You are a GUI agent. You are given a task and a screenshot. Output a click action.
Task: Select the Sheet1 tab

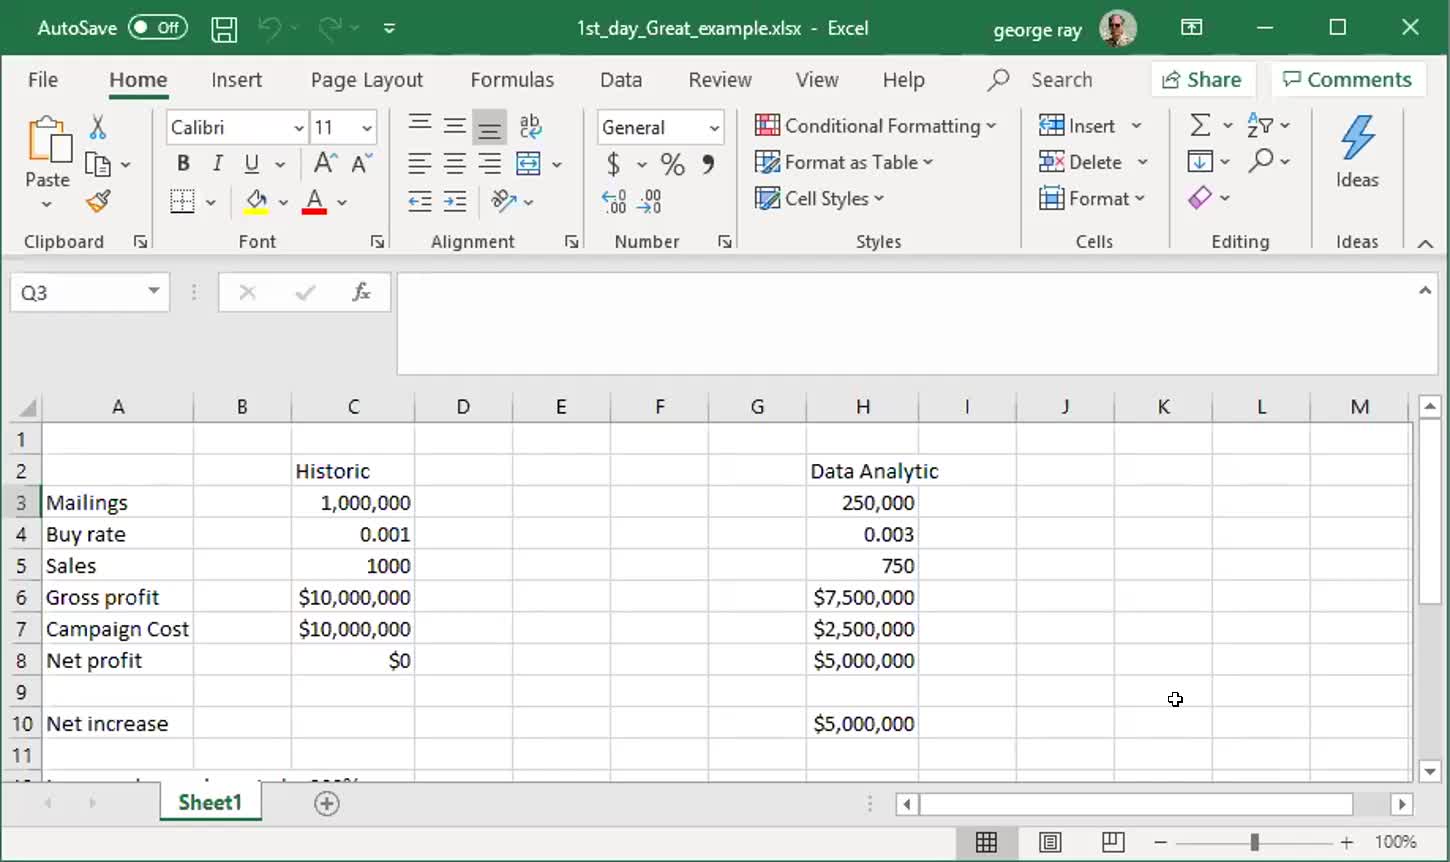210,802
